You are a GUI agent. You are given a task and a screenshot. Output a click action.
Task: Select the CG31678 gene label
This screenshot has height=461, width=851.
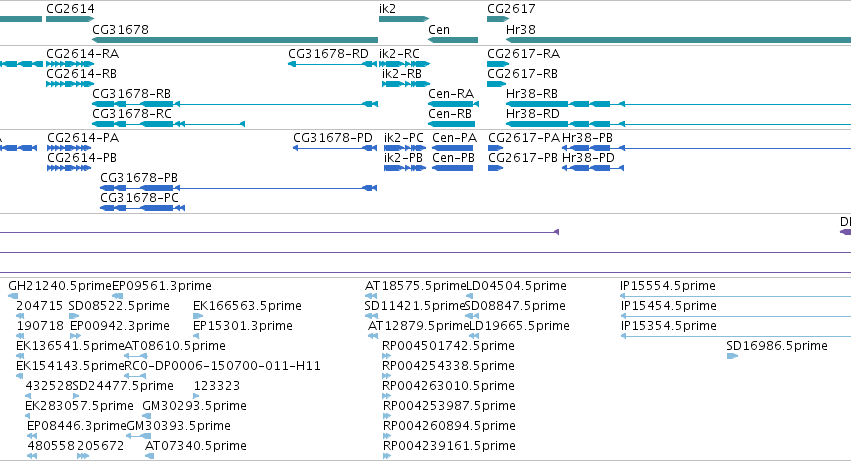click(120, 29)
